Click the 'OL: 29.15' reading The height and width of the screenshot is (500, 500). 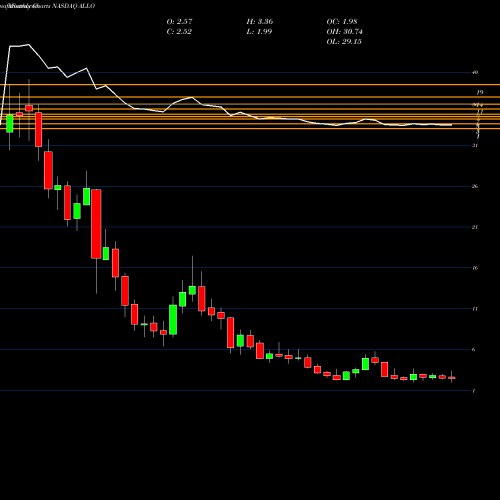(344, 42)
